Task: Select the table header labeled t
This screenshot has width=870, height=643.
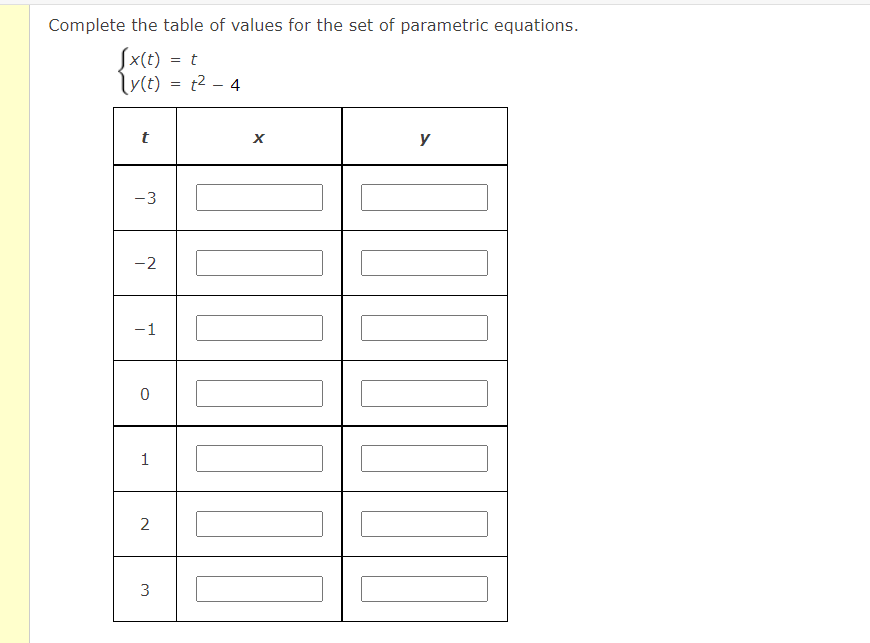Action: 145,136
